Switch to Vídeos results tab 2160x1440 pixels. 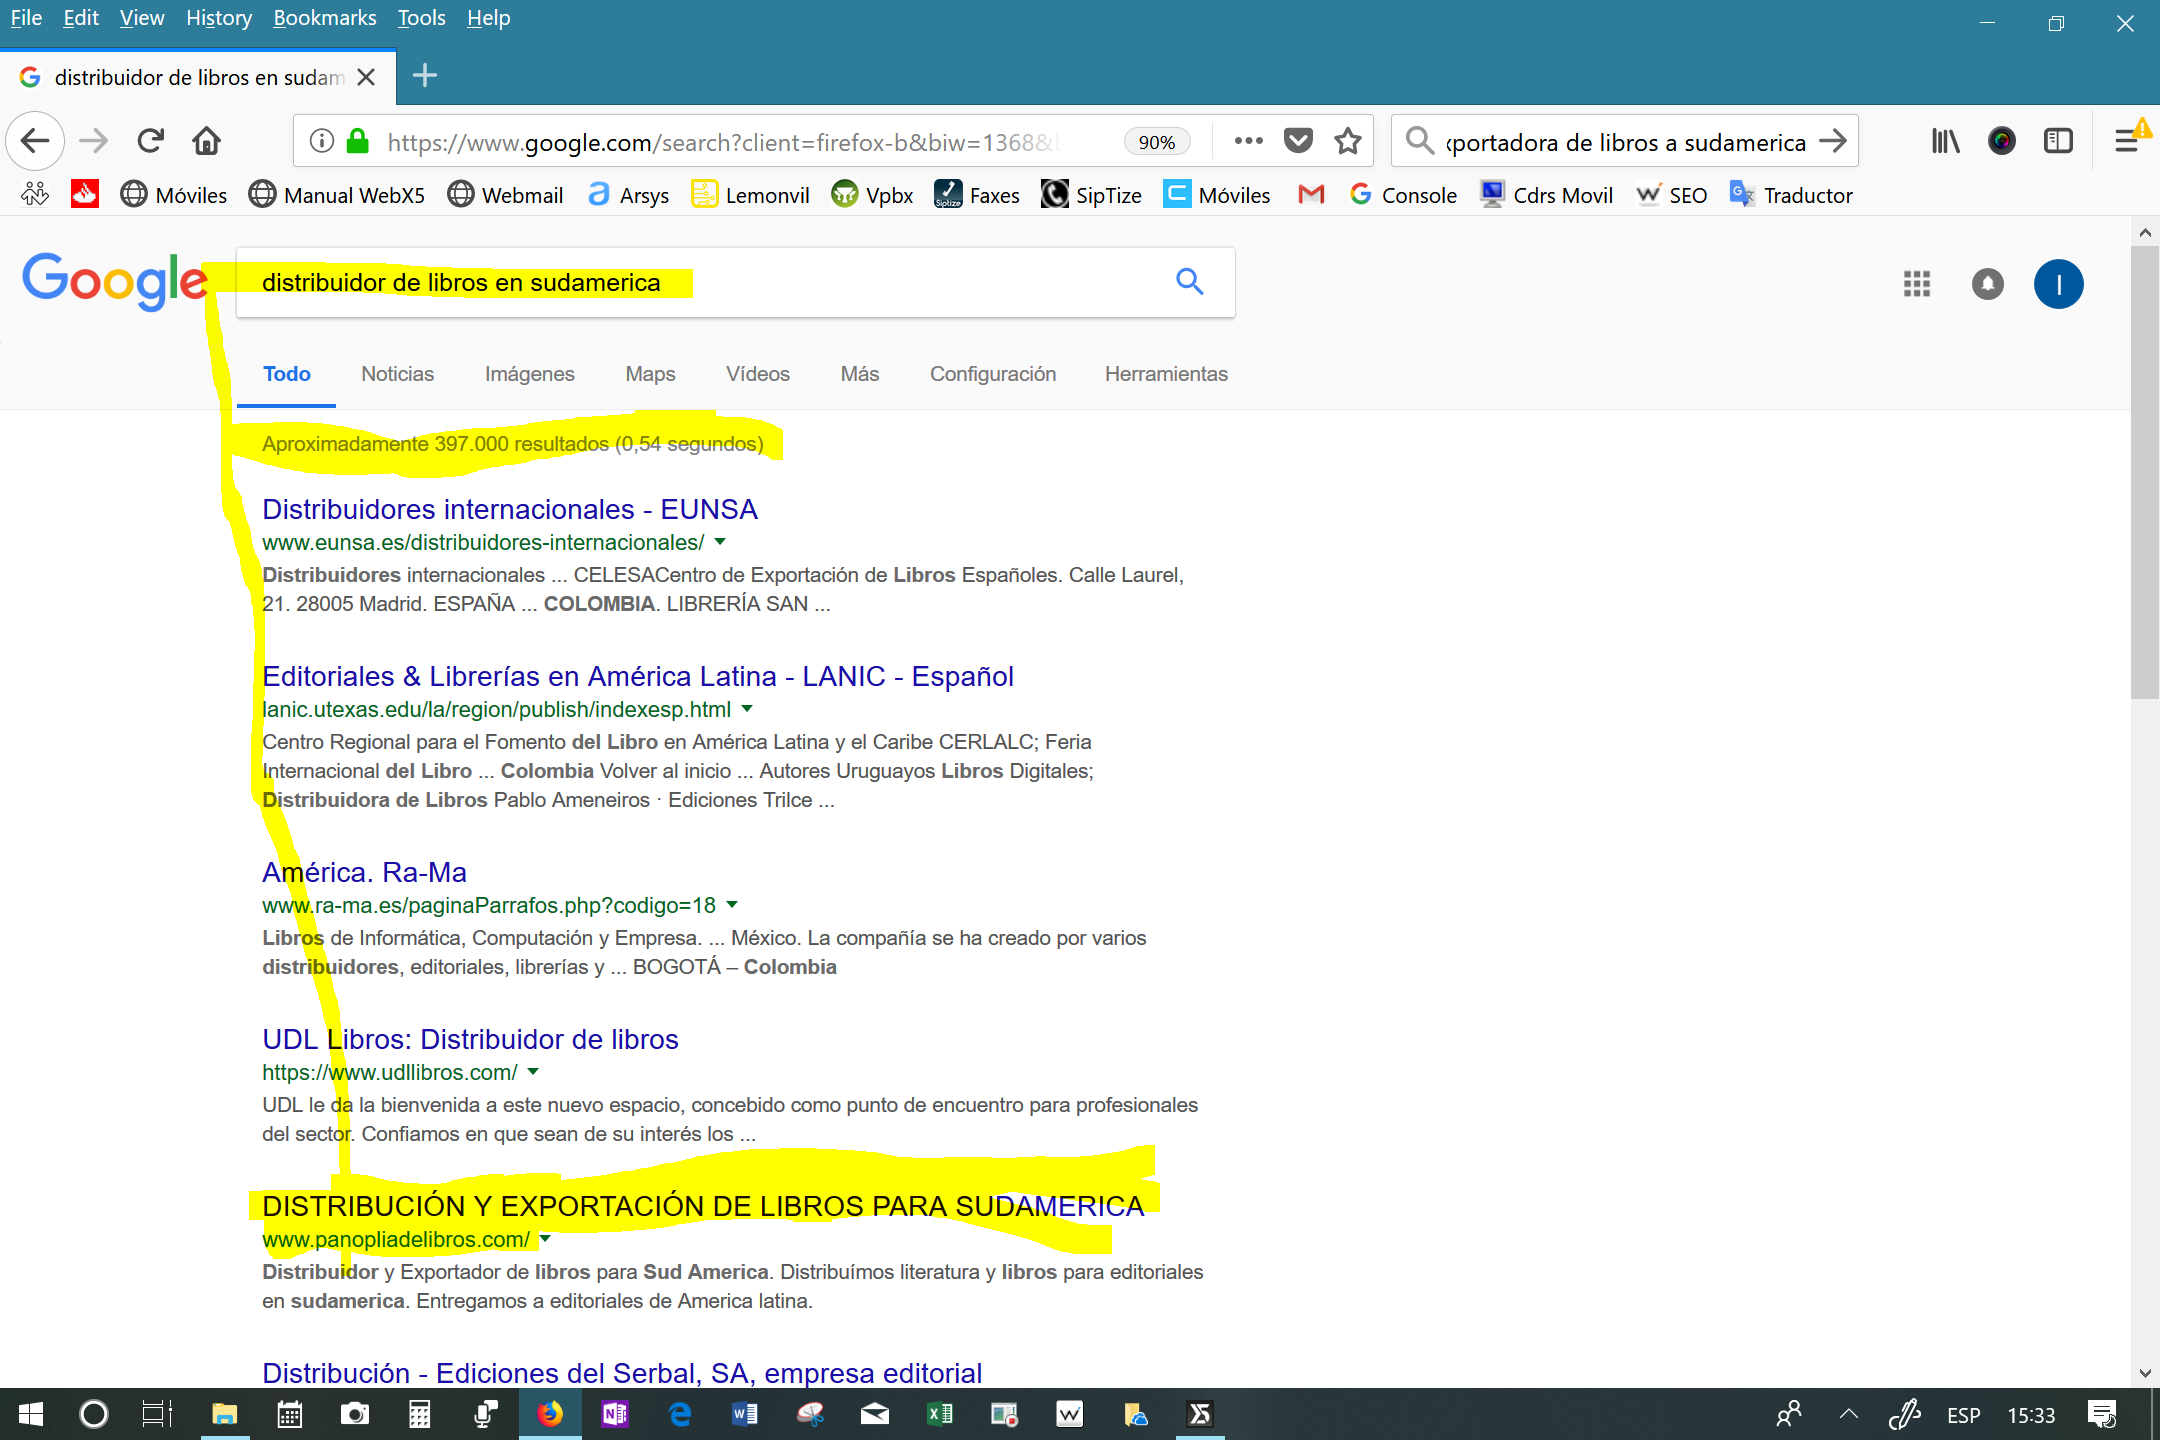click(757, 374)
